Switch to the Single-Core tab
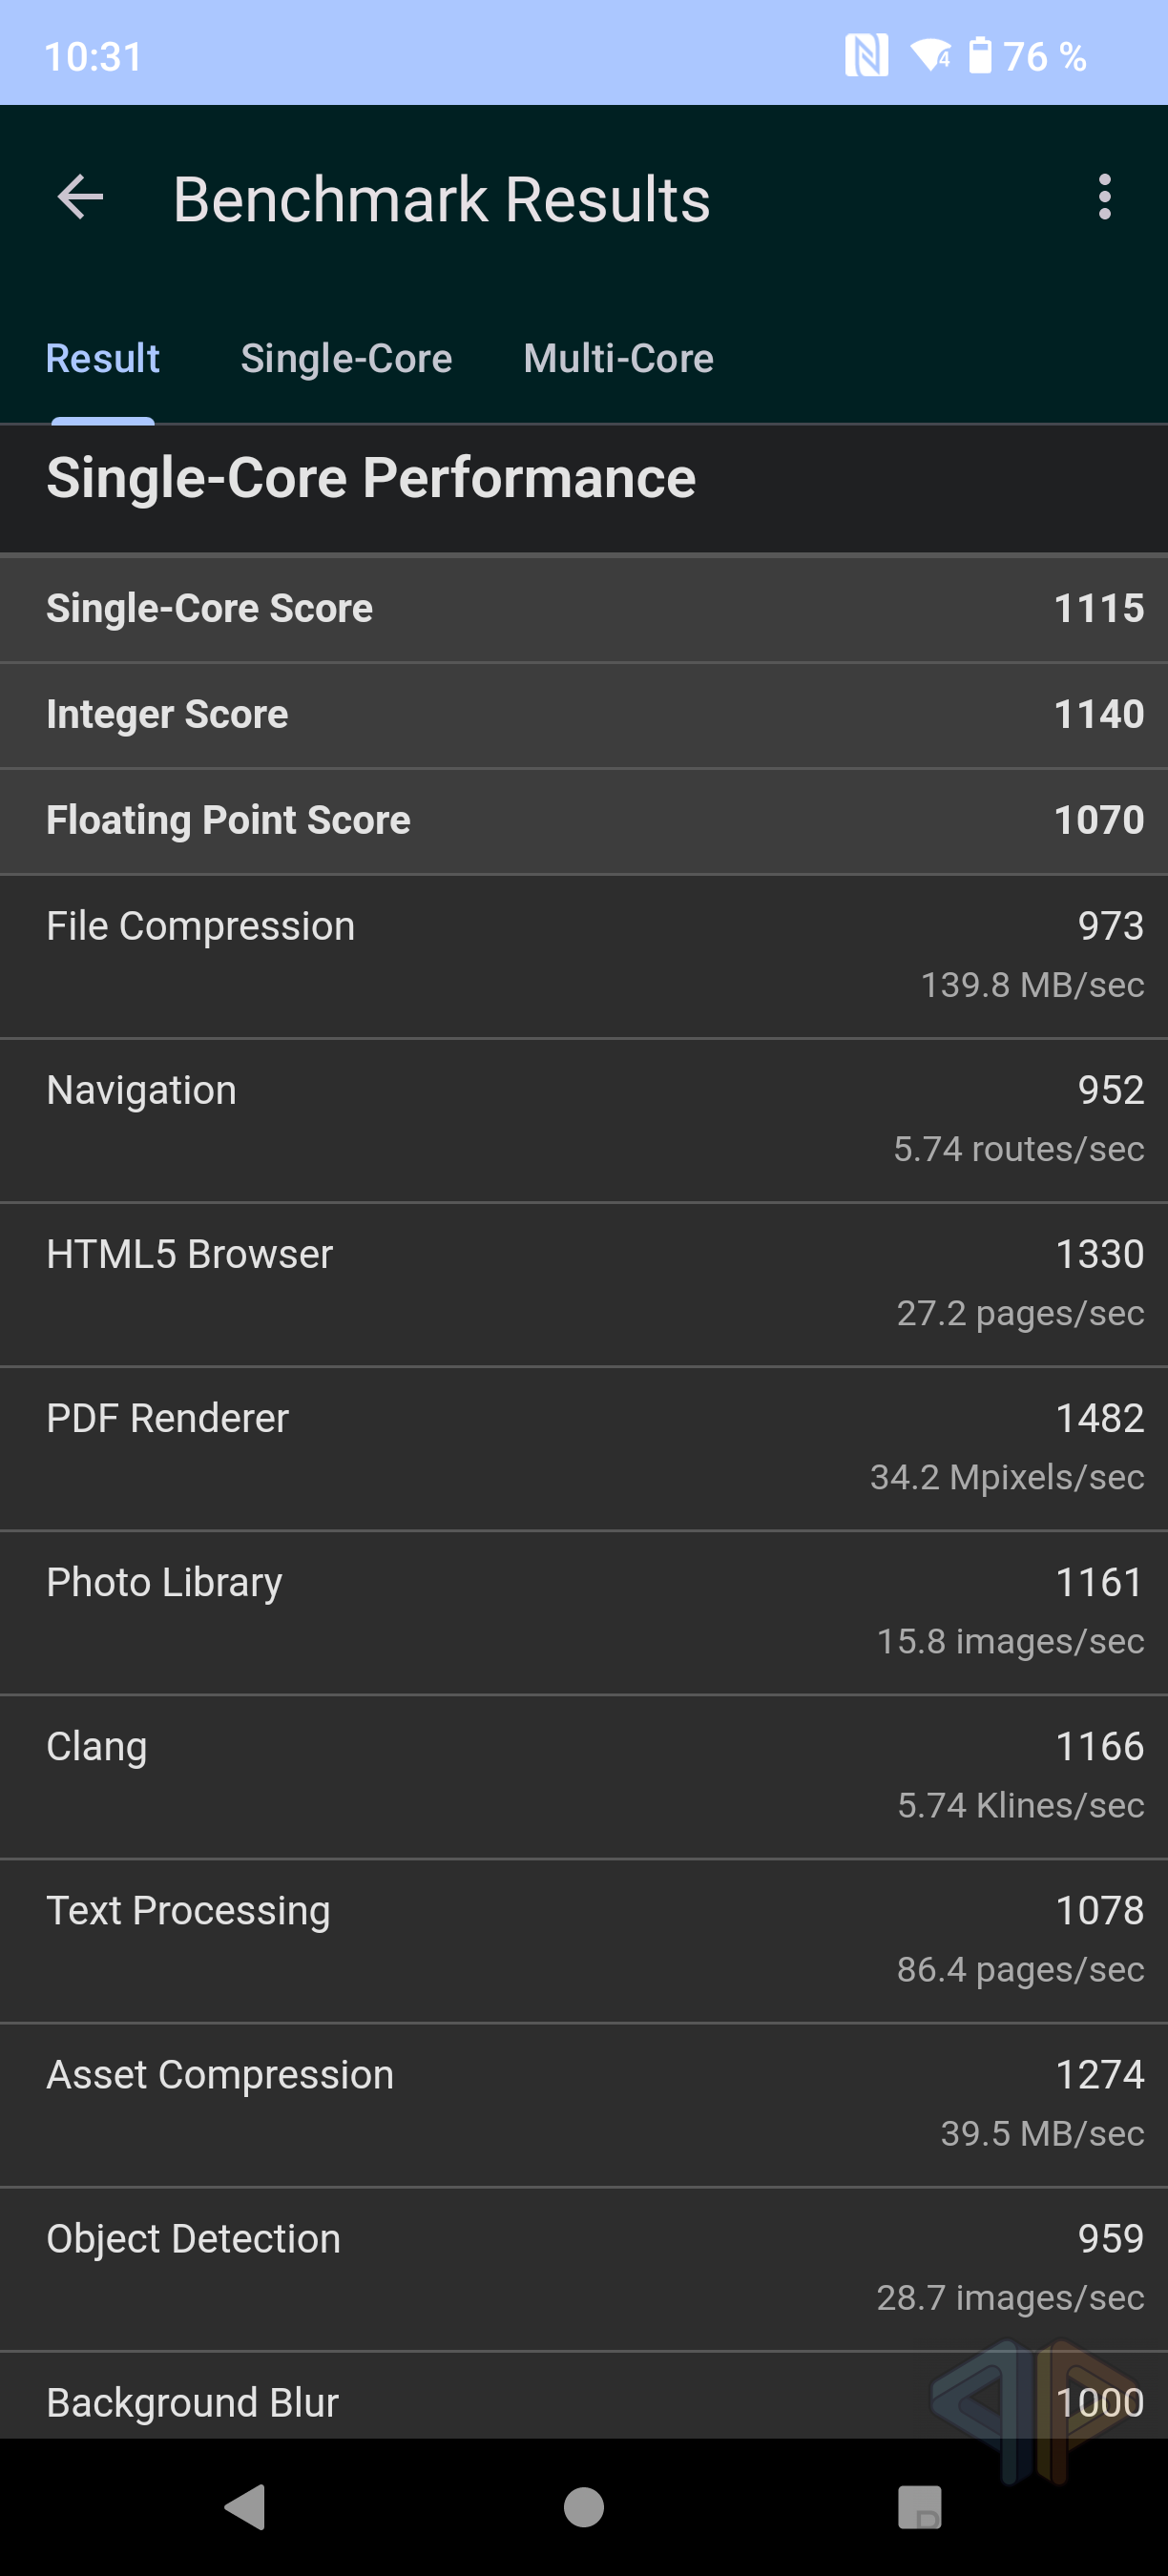The height and width of the screenshot is (2576, 1168). [346, 359]
